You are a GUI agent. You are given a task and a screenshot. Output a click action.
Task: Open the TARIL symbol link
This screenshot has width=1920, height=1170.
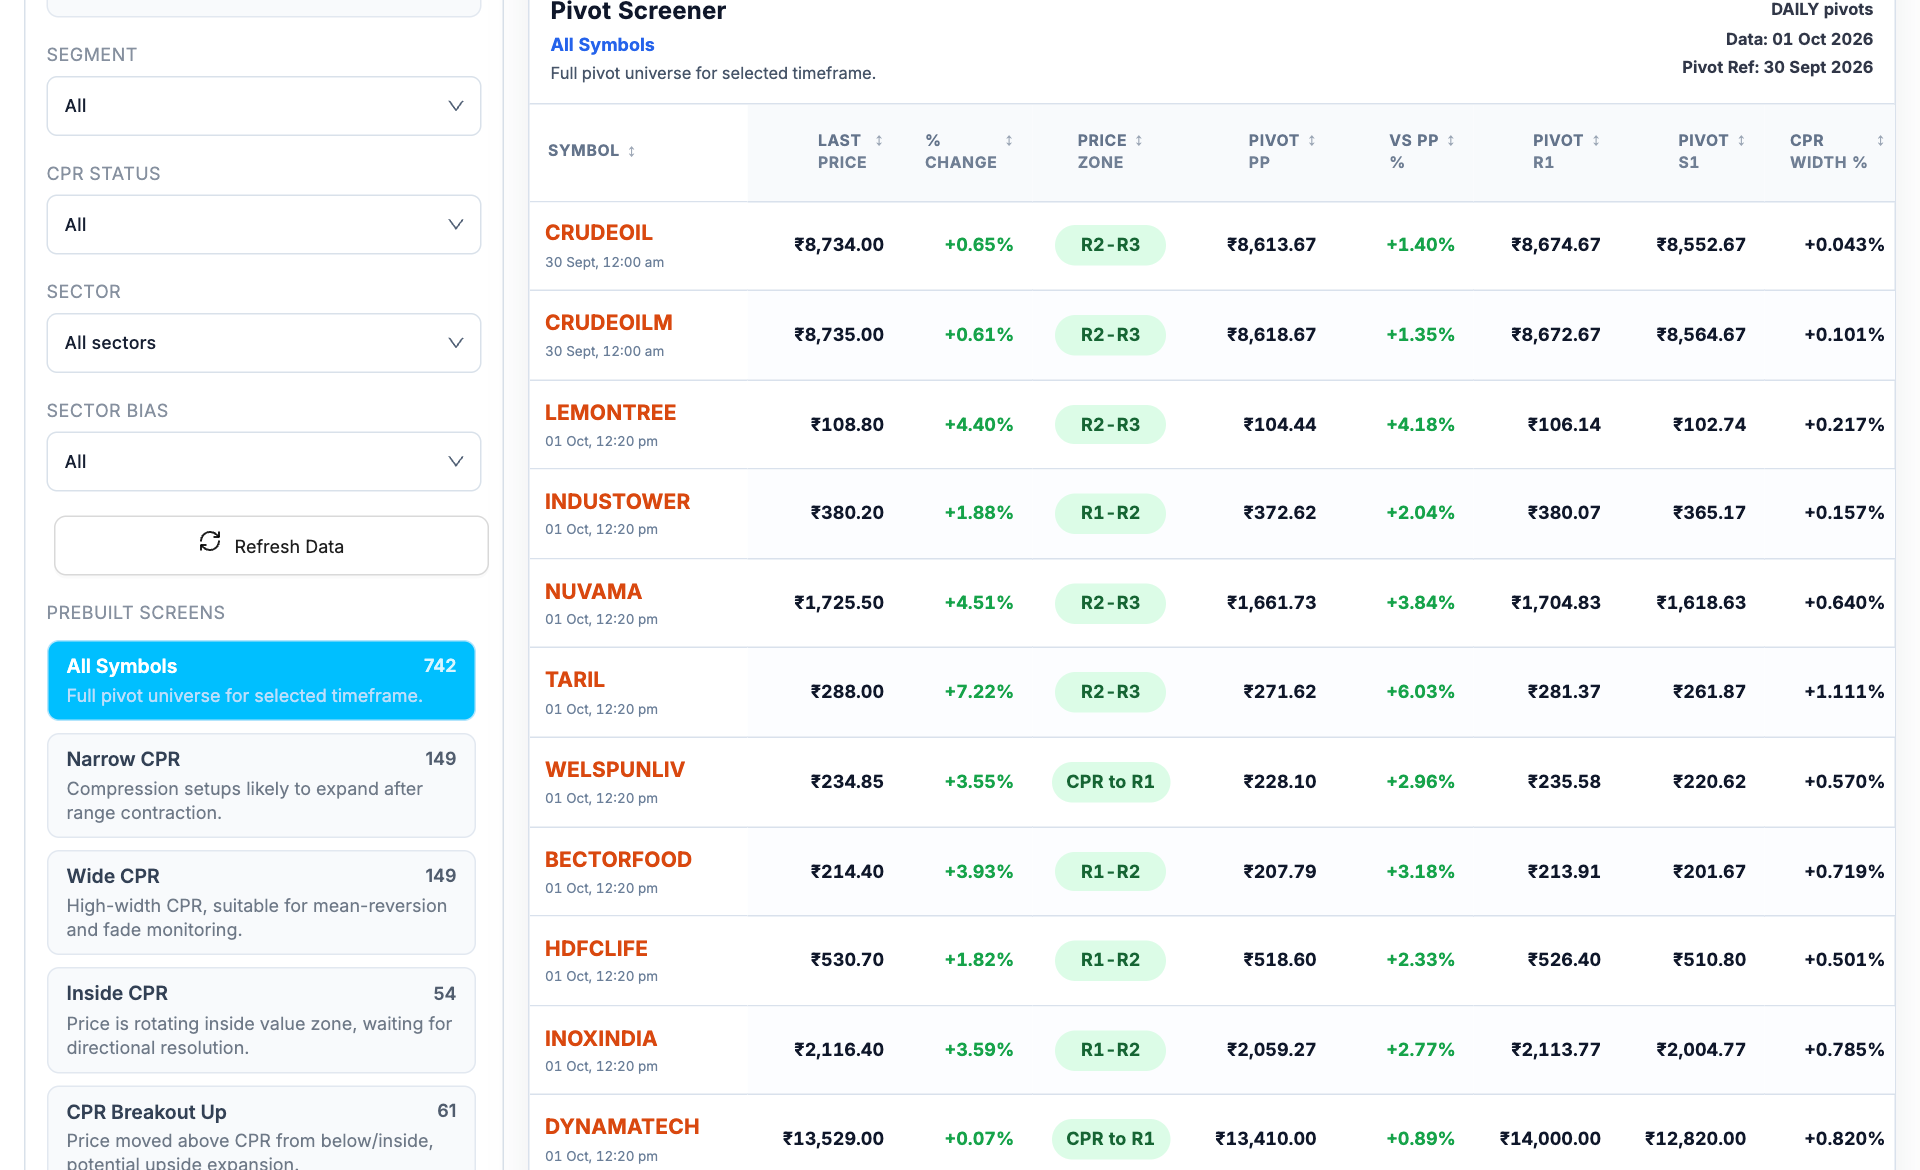click(574, 680)
